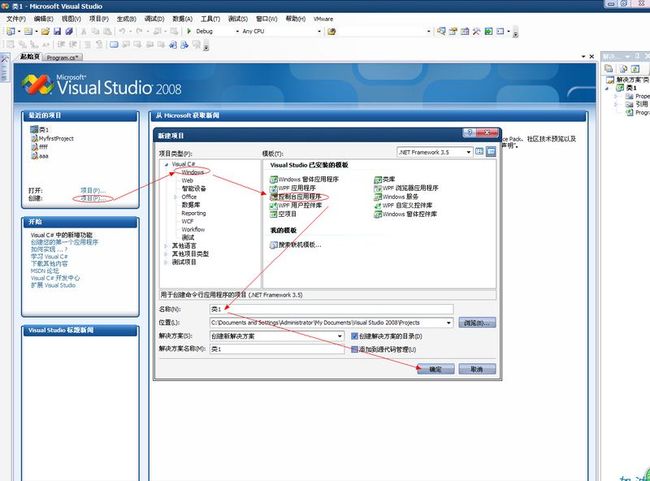Click 创建 项目 link on start page

click(x=91, y=198)
